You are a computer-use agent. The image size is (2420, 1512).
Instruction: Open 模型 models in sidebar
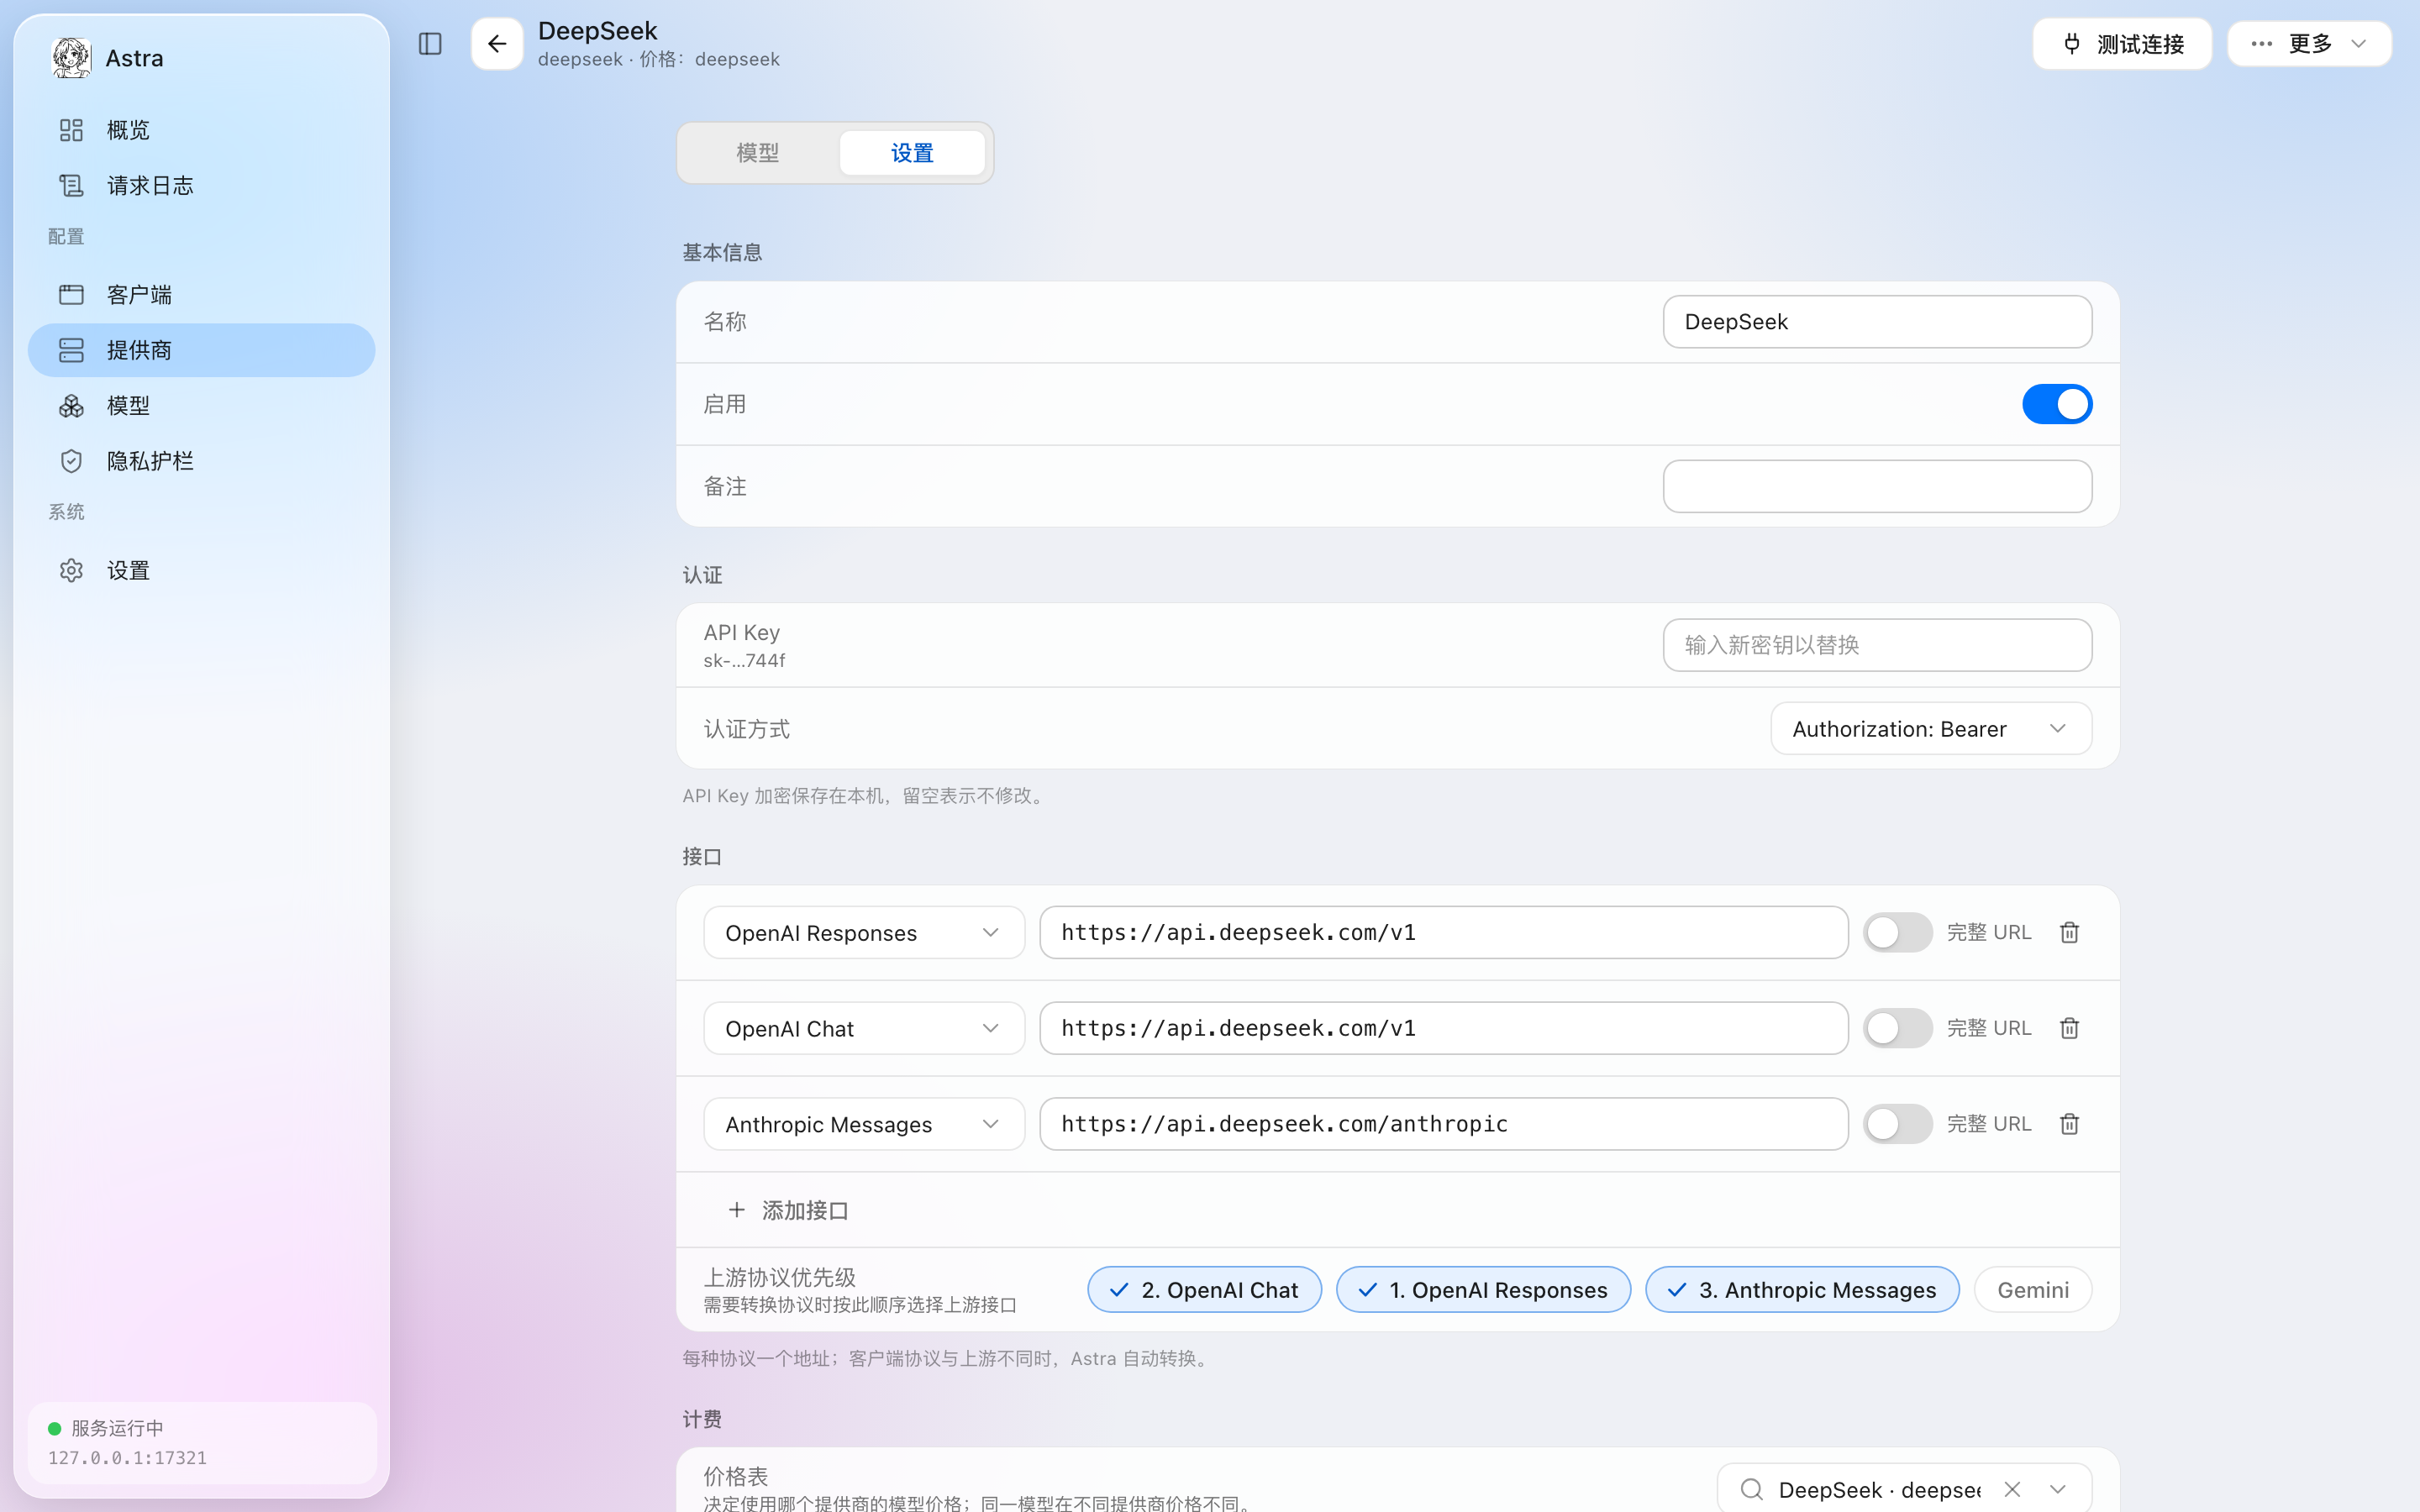click(201, 405)
